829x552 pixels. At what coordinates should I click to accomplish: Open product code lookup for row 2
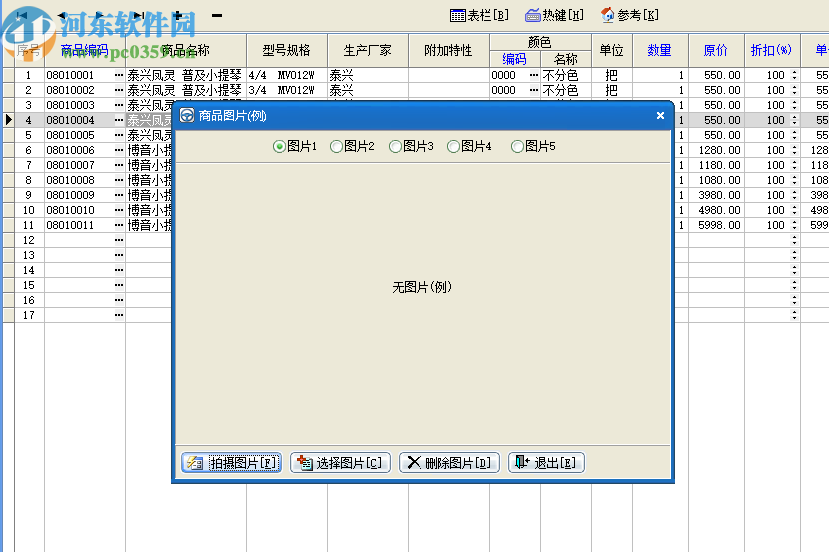point(119,90)
